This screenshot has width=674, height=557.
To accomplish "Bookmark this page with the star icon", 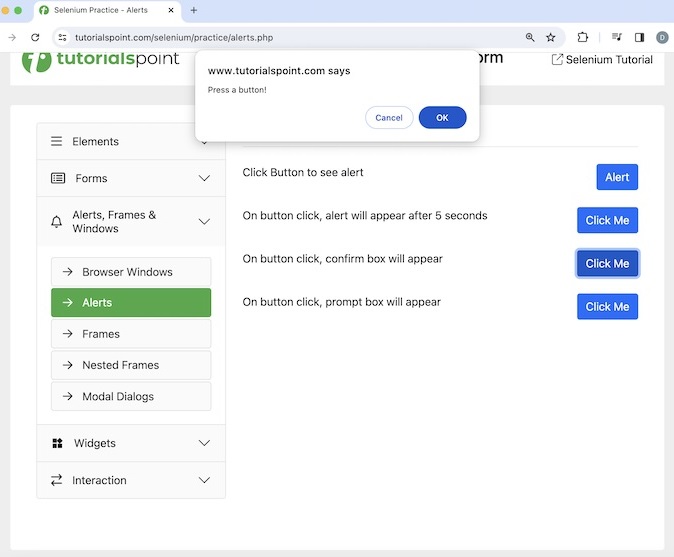I will click(551, 37).
